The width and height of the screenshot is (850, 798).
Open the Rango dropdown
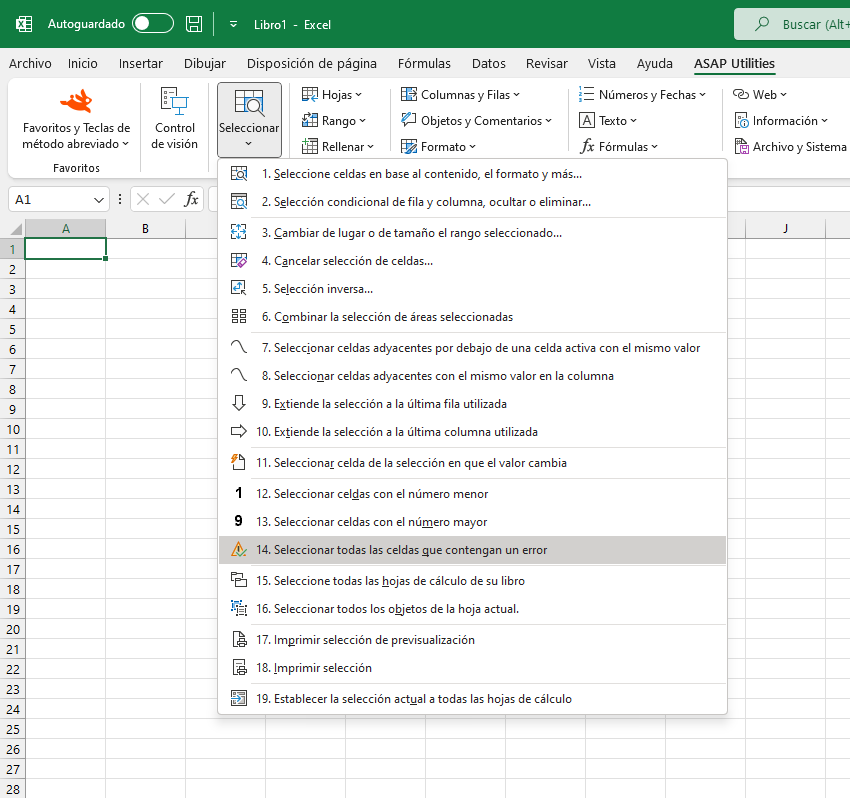click(333, 120)
